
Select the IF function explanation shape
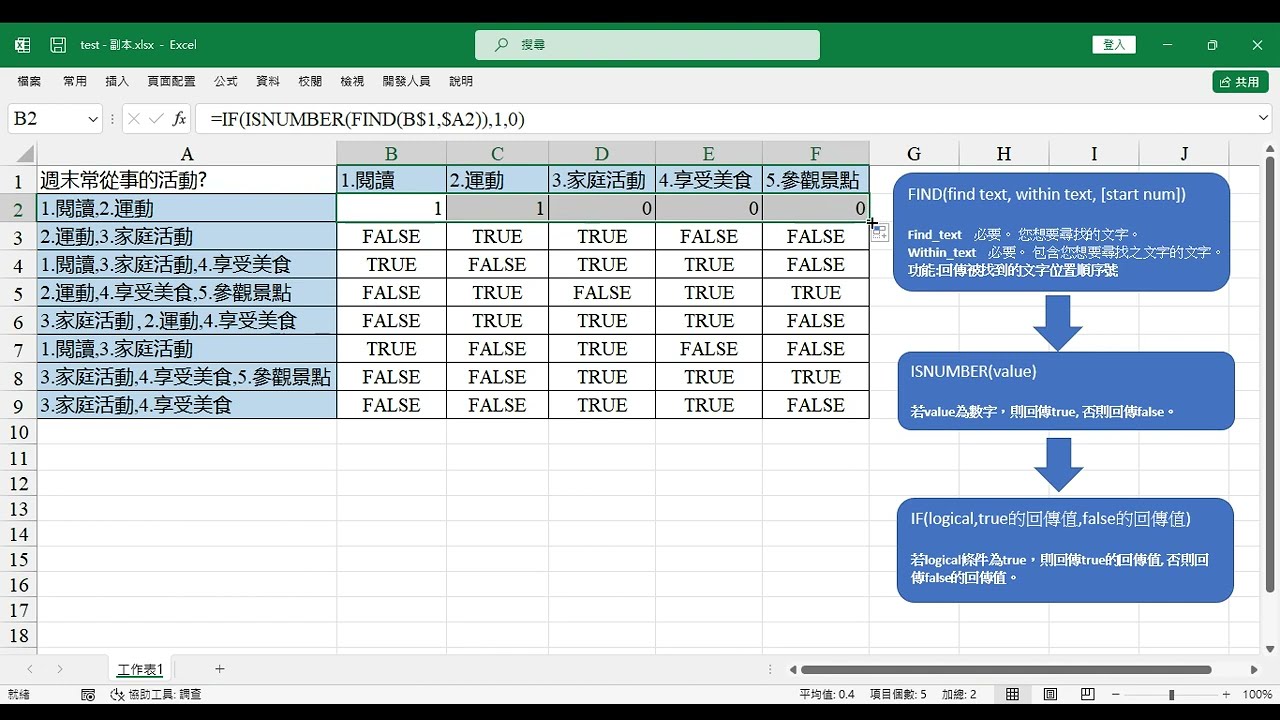[1065, 550]
